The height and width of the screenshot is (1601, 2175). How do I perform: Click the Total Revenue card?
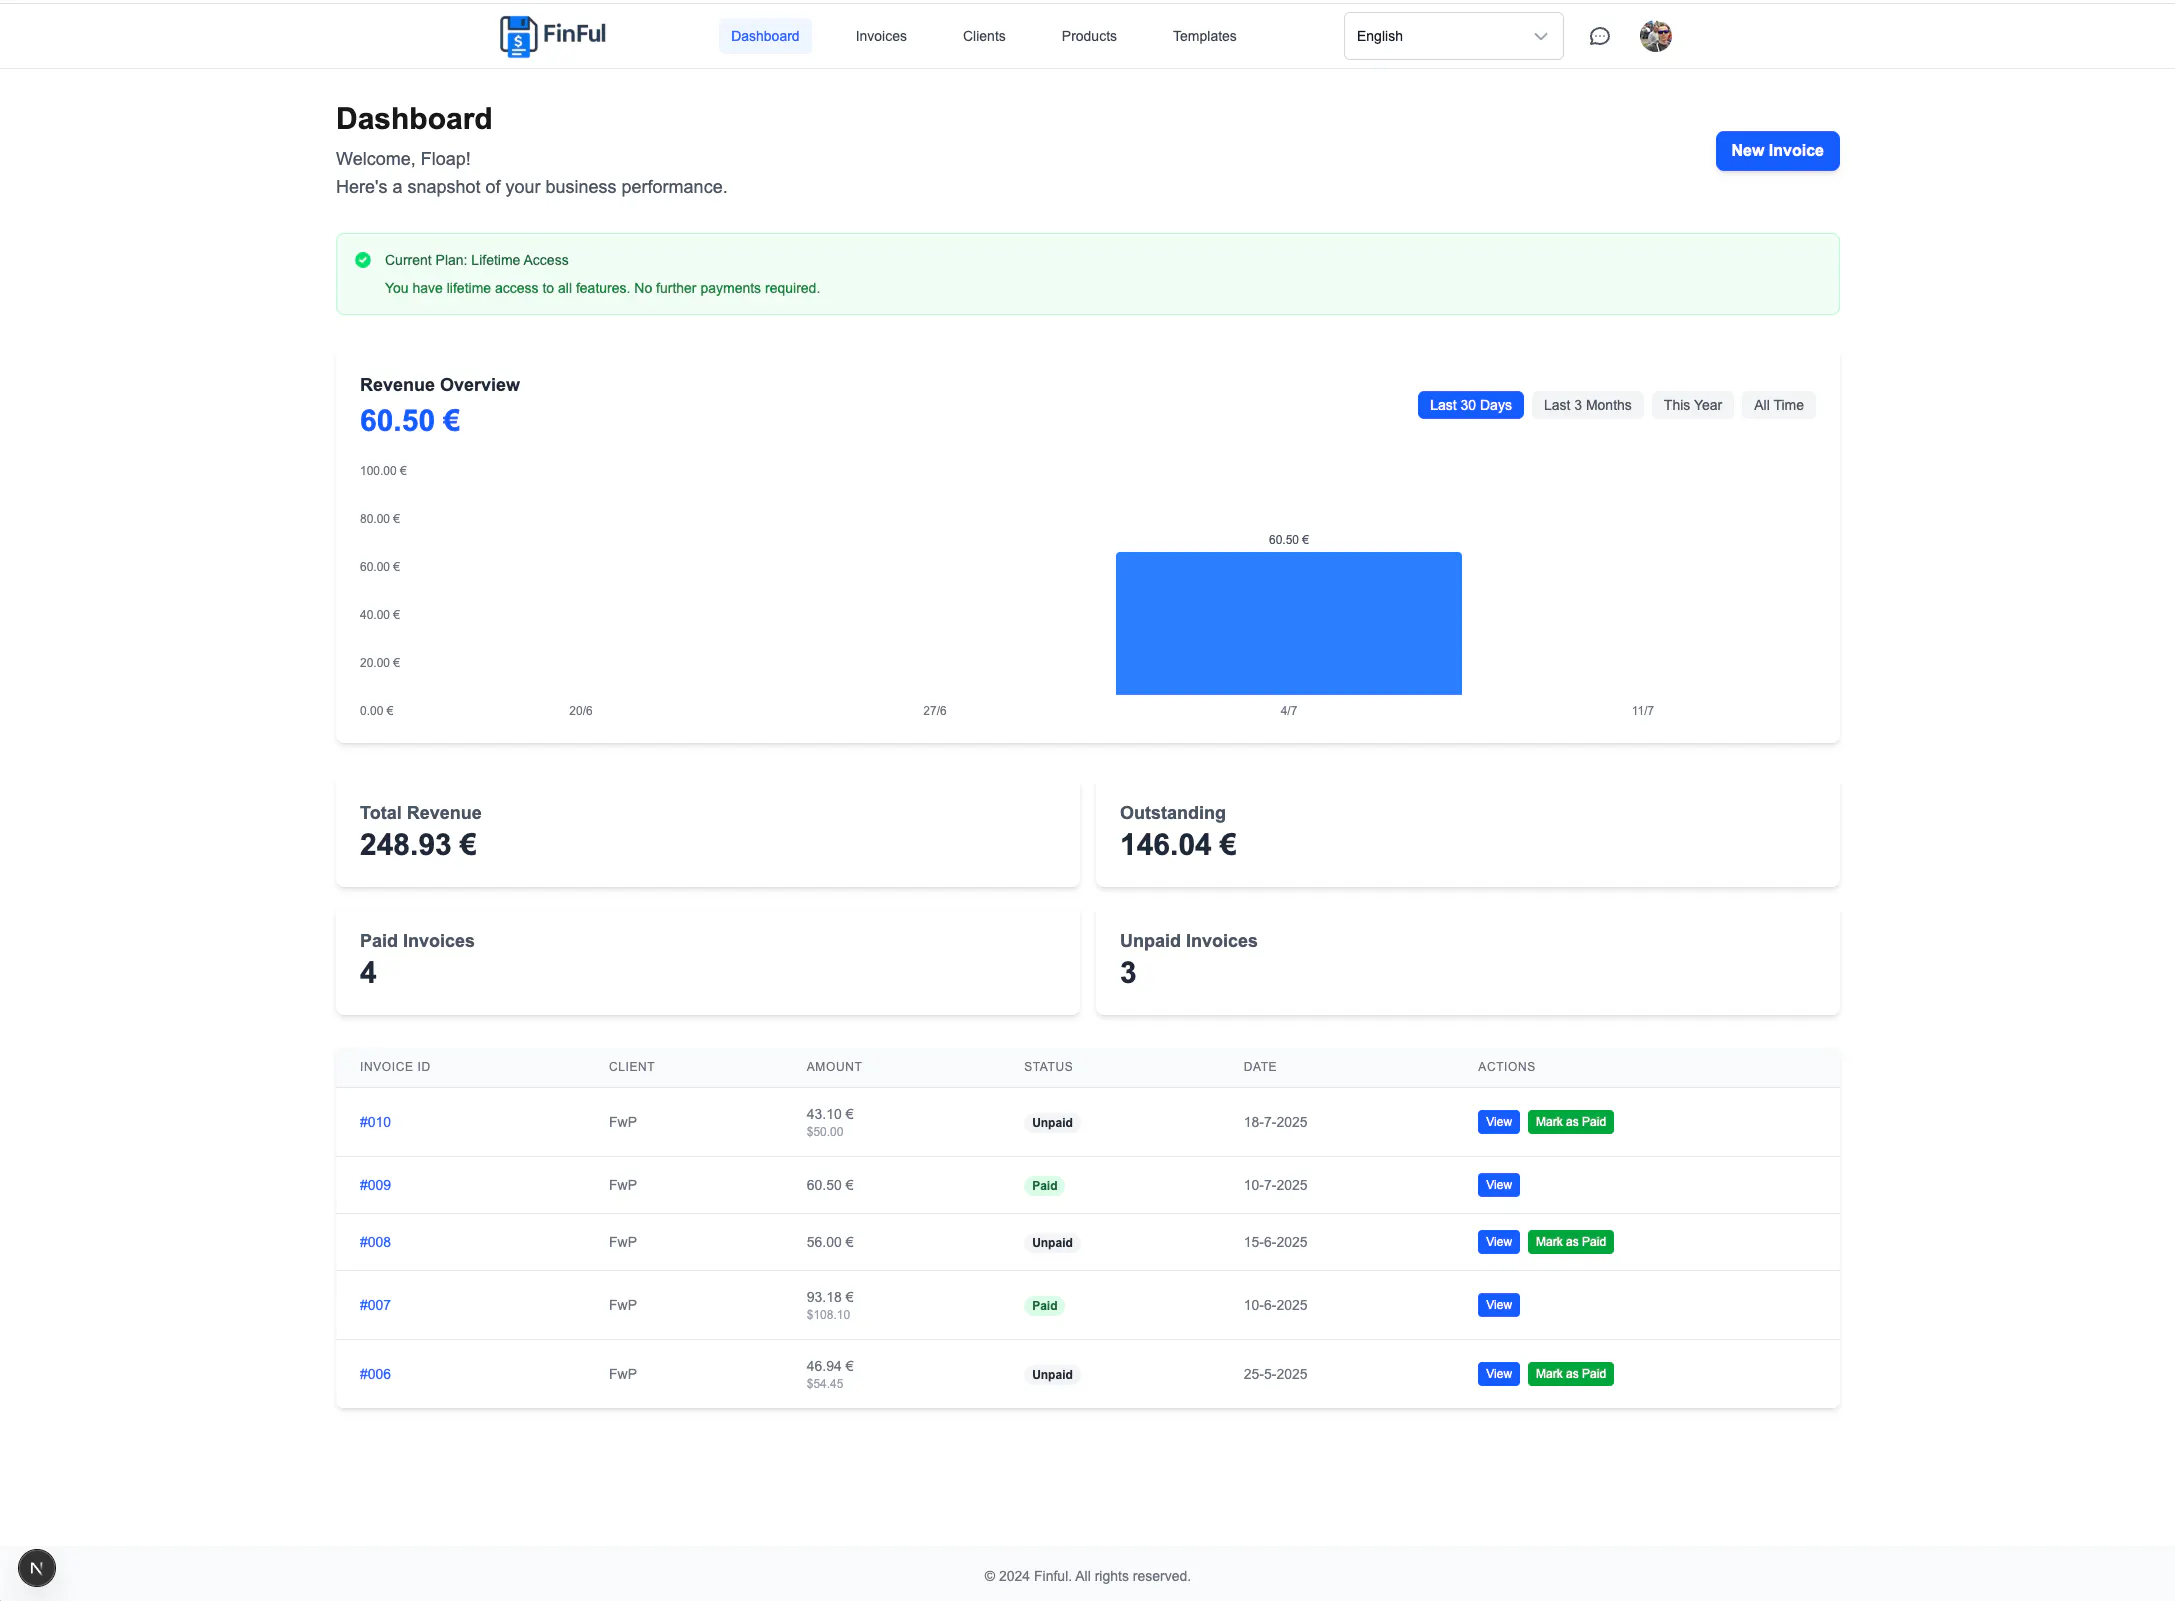pyautogui.click(x=708, y=833)
